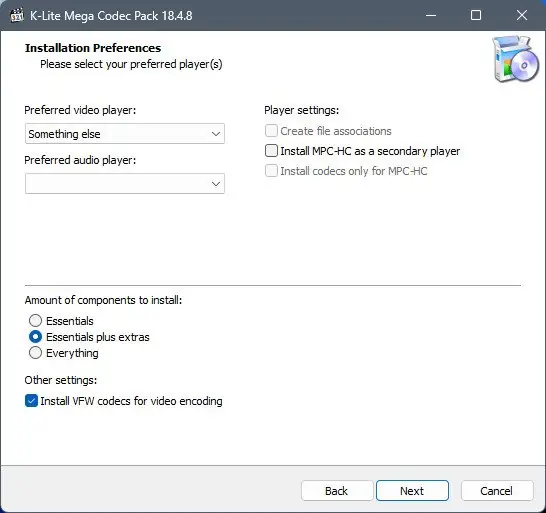
Task: Tick Install codecs only for MPC-HC
Action: click(271, 171)
